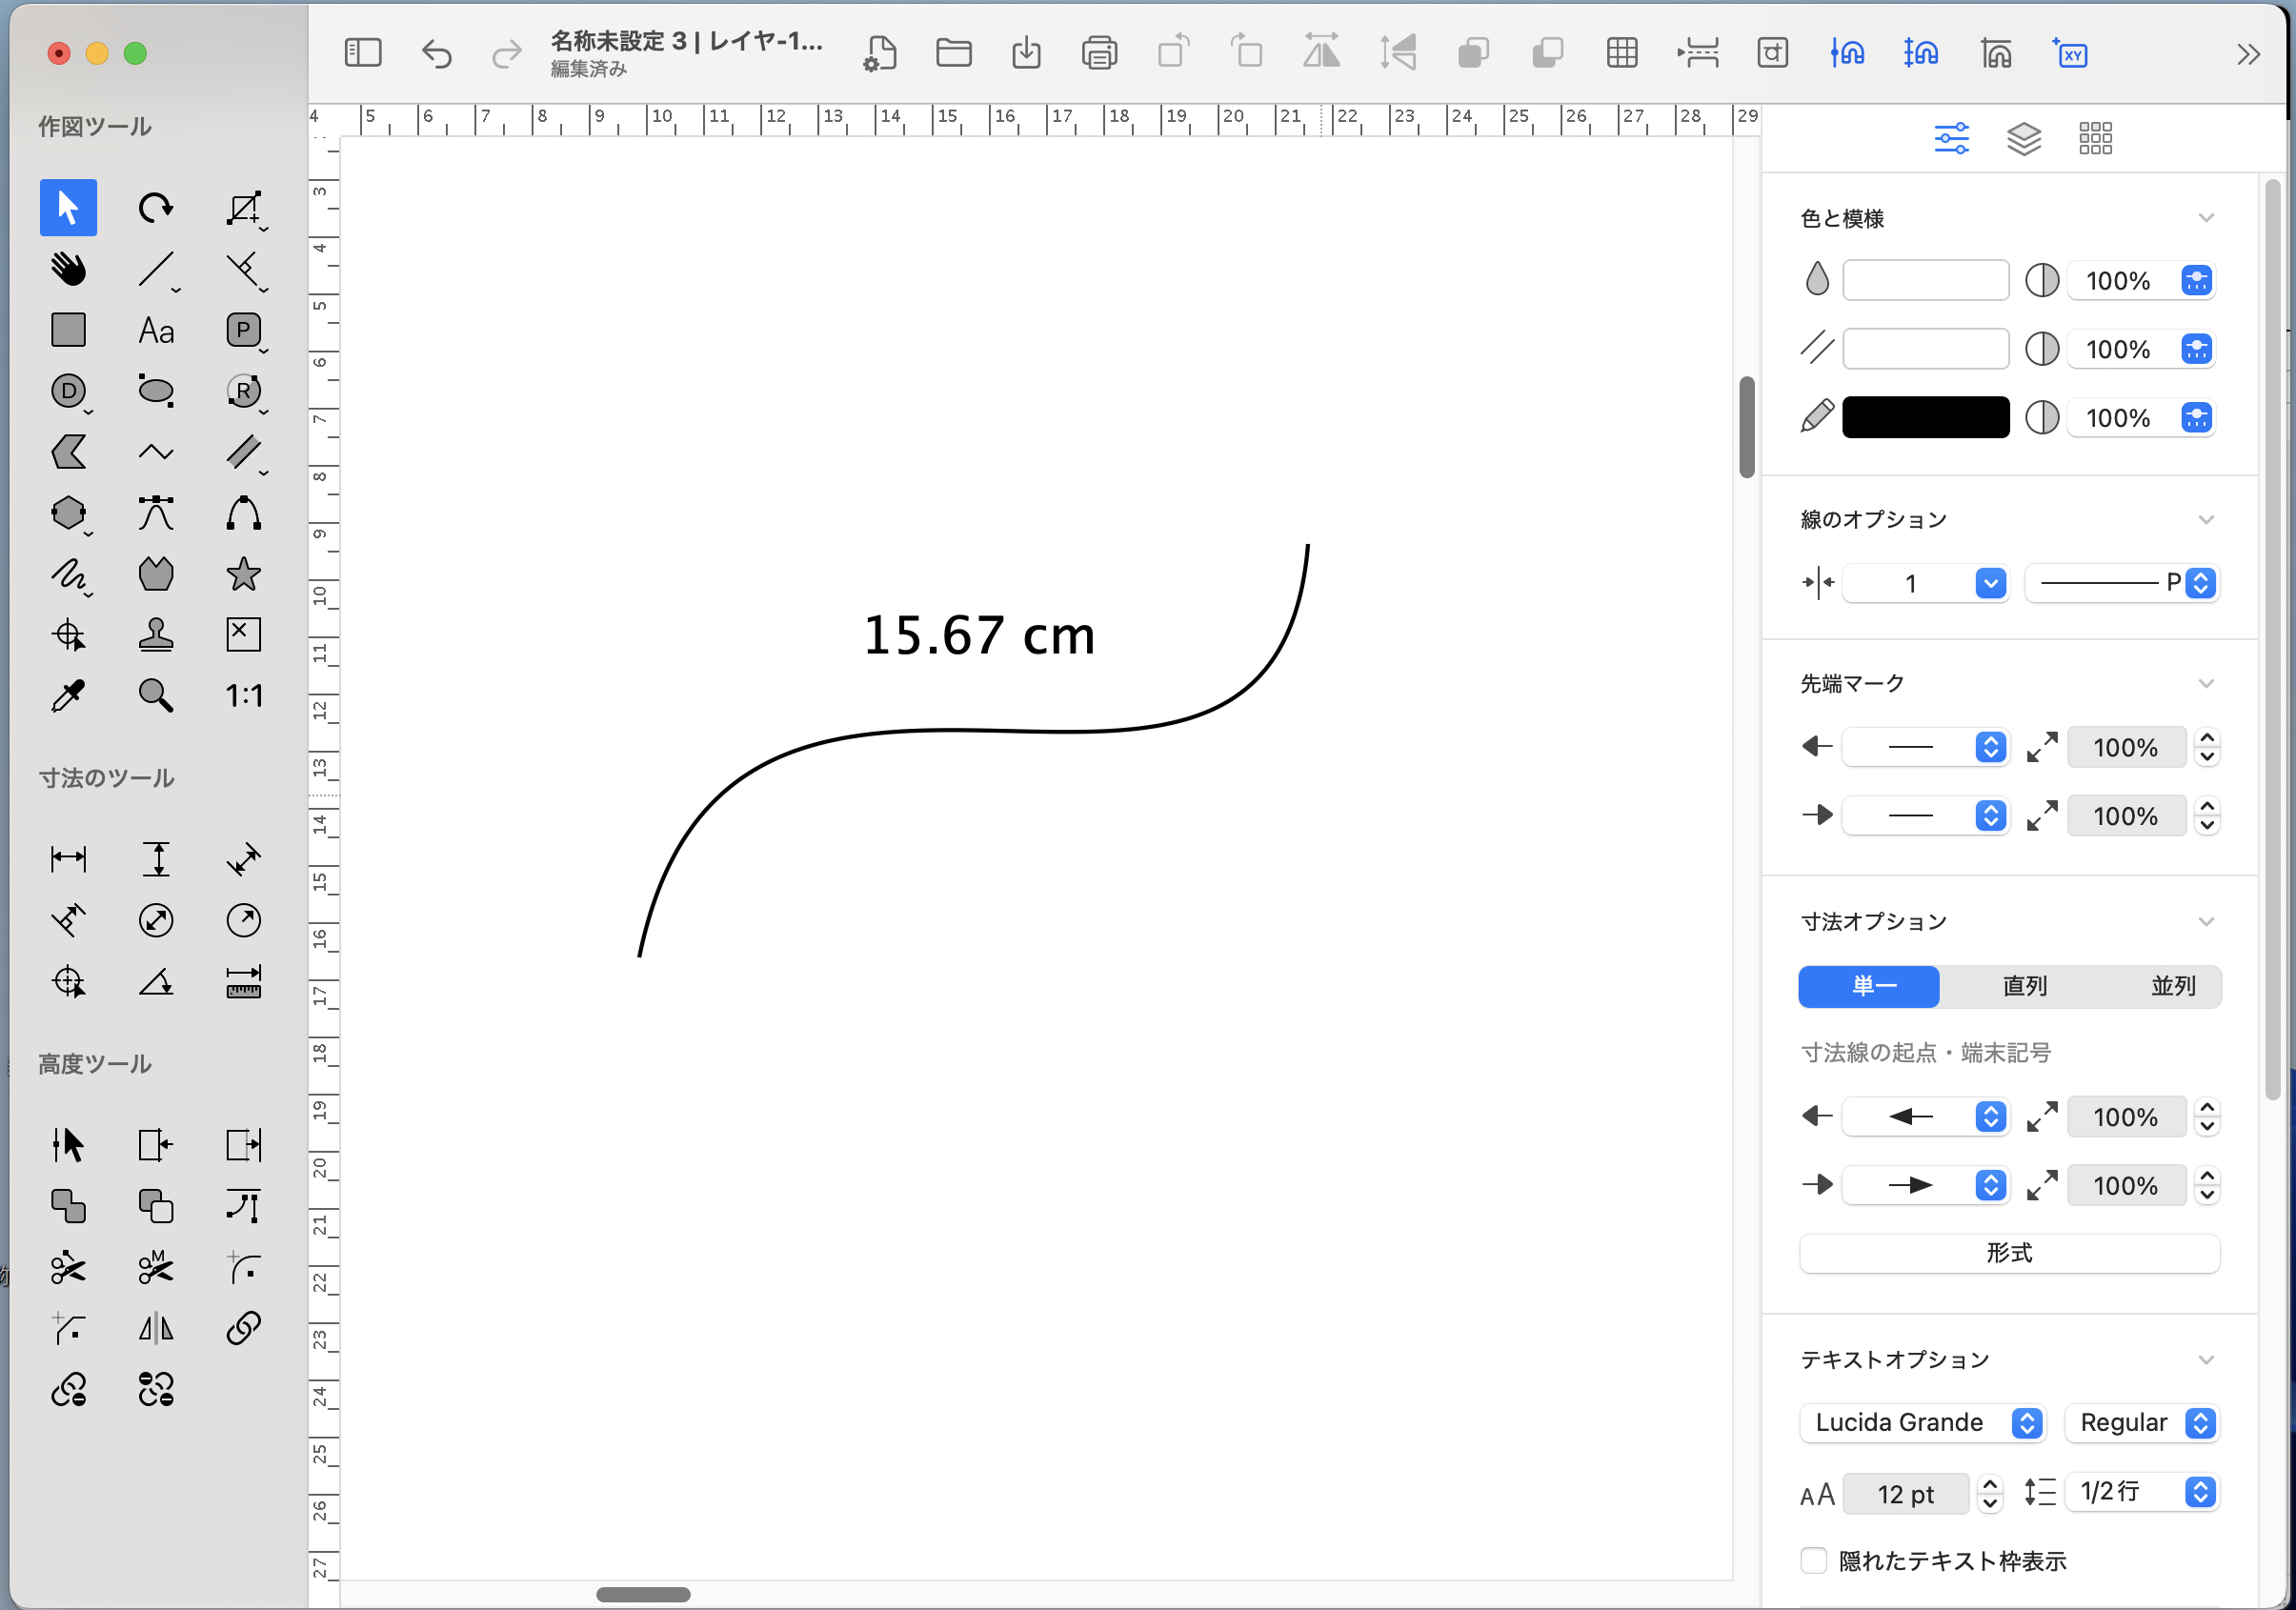Viewport: 2296px width, 1610px height.
Task: Choose the hand pan tool
Action: point(68,269)
